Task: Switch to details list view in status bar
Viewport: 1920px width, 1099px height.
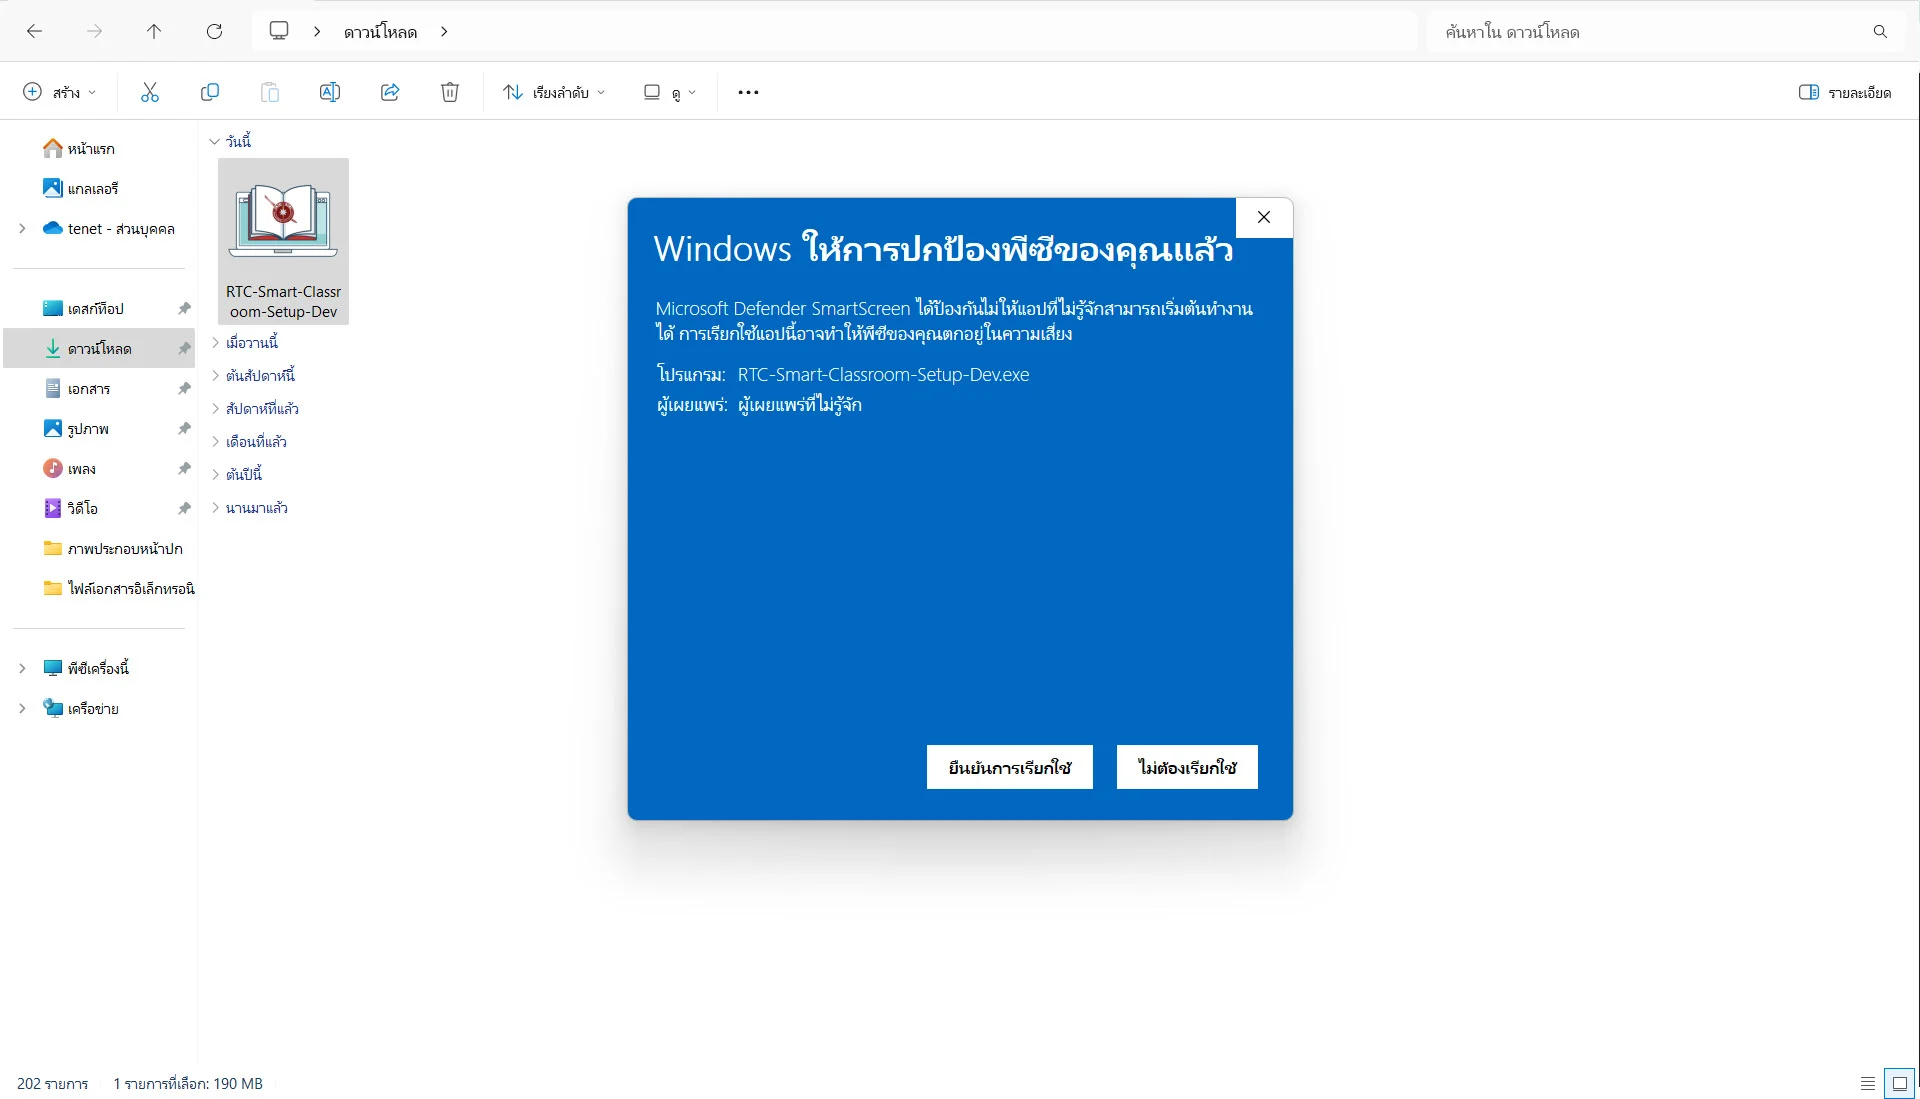Action: [x=1868, y=1083]
